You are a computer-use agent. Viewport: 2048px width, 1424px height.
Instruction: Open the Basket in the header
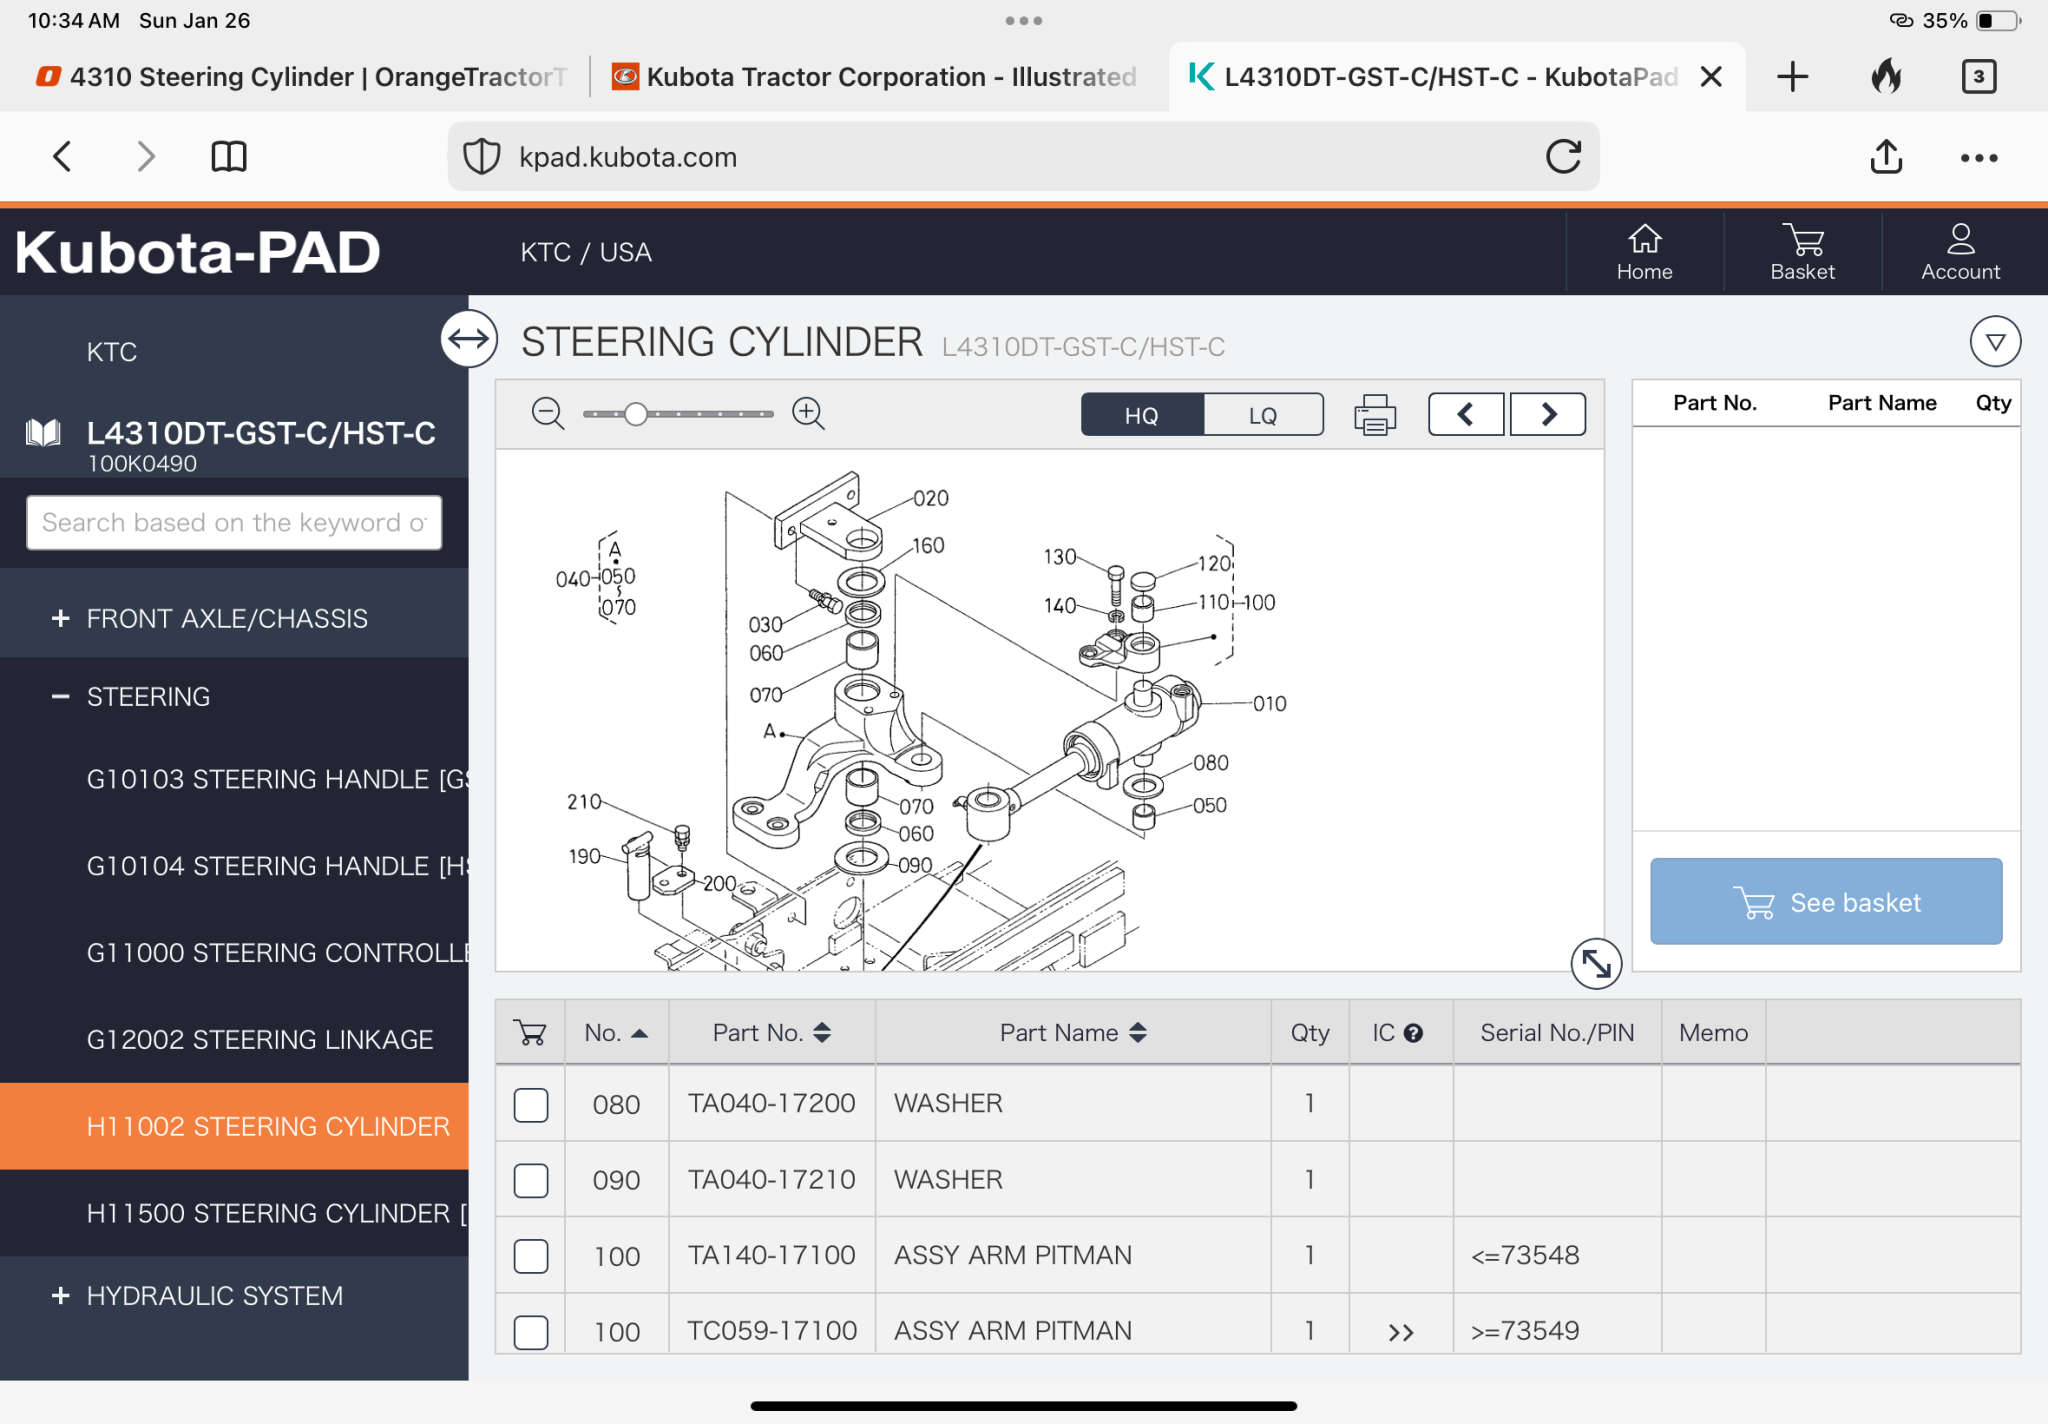pos(1802,252)
